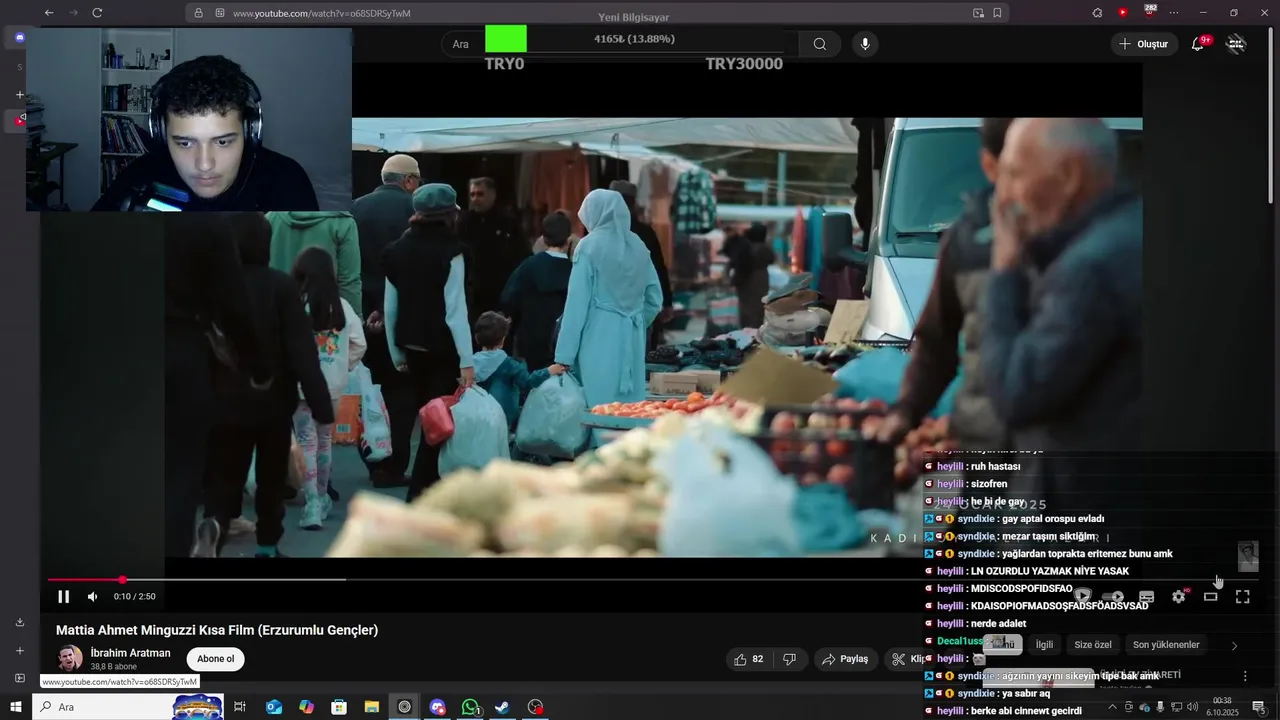1280x720 pixels.
Task: Like the video with thumbs up
Action: pyautogui.click(x=748, y=659)
